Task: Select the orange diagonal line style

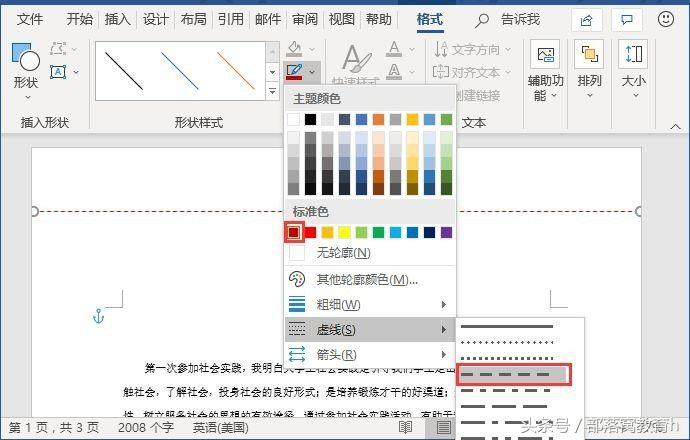Action: pyautogui.click(x=236, y=70)
